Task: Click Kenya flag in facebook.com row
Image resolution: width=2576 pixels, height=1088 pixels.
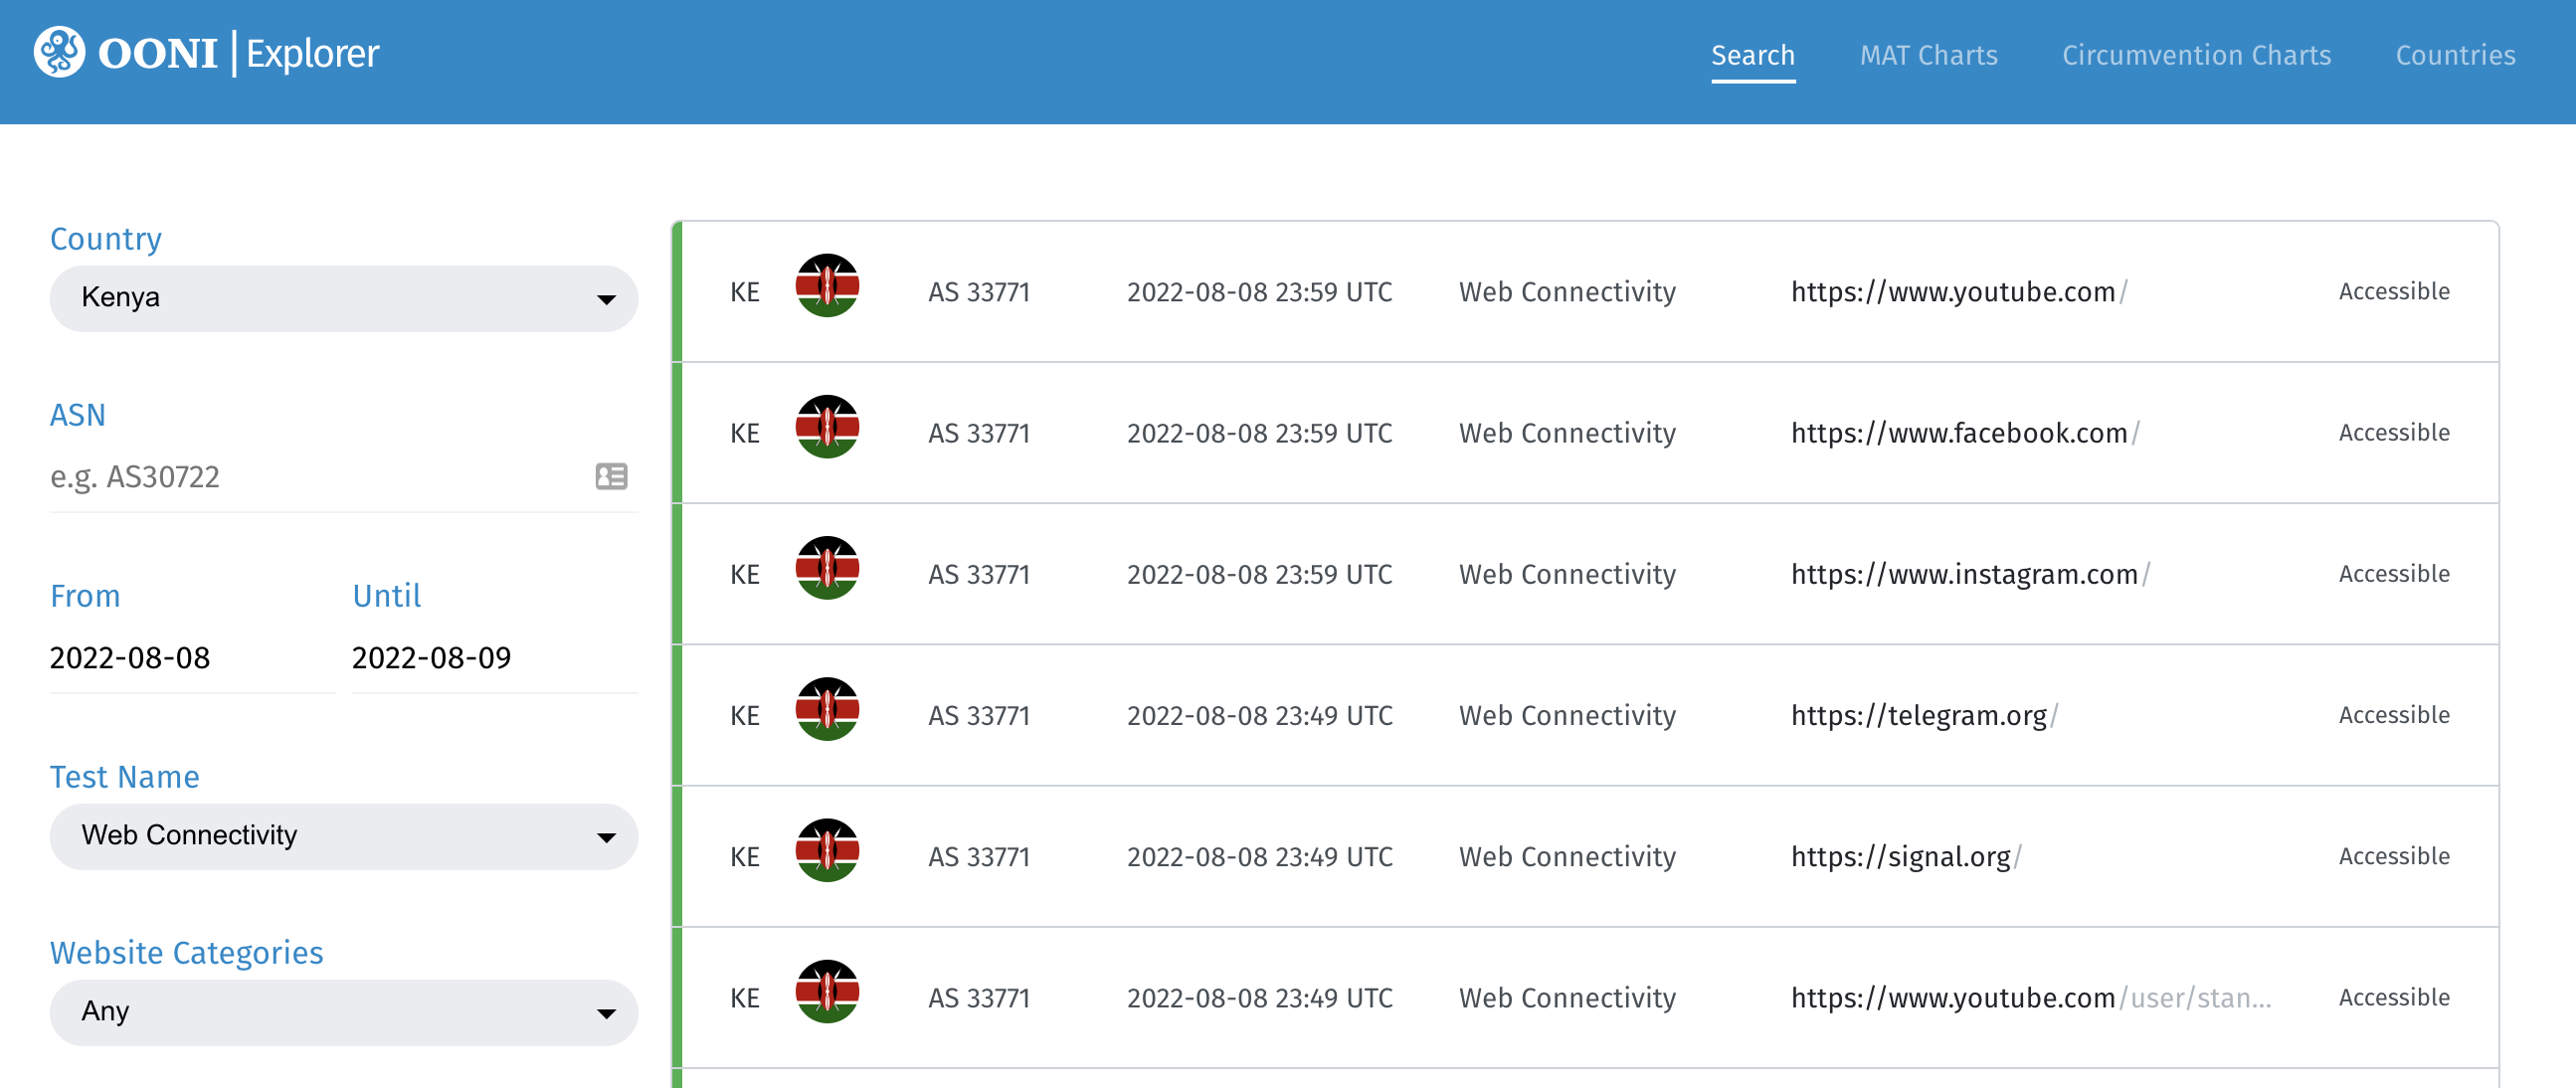Action: [x=826, y=427]
